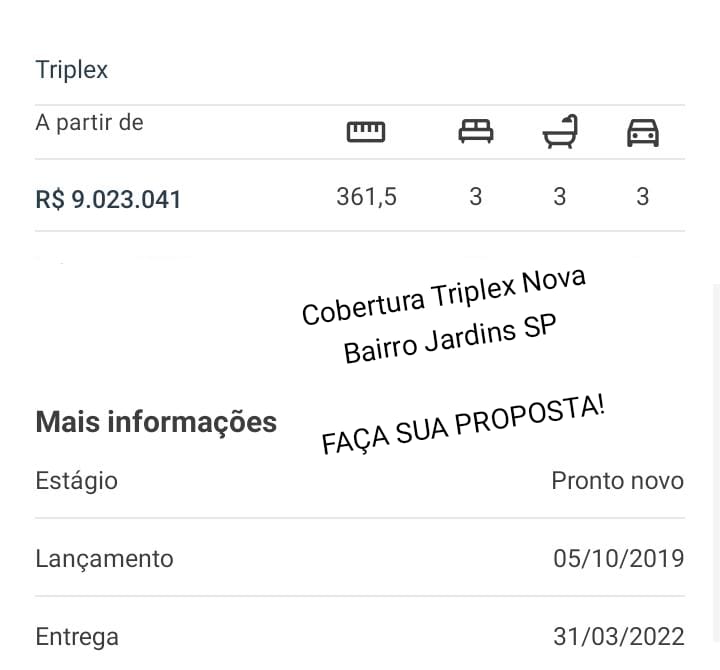Click the car parking spaces icon

coord(643,133)
